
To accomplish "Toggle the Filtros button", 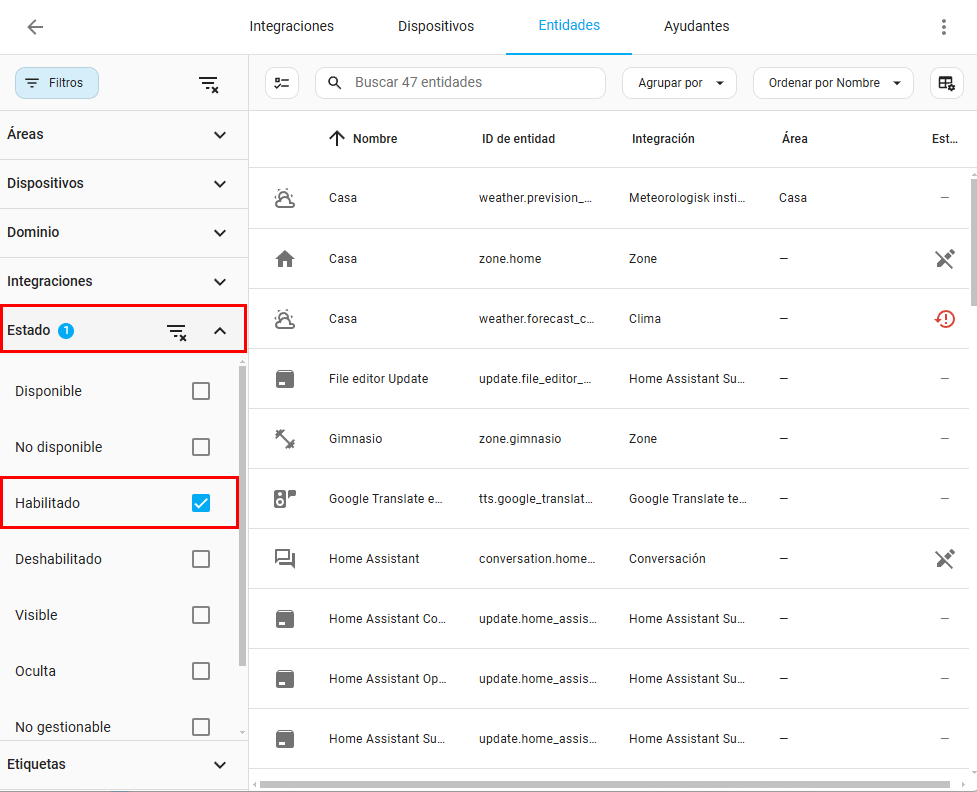I will [57, 83].
